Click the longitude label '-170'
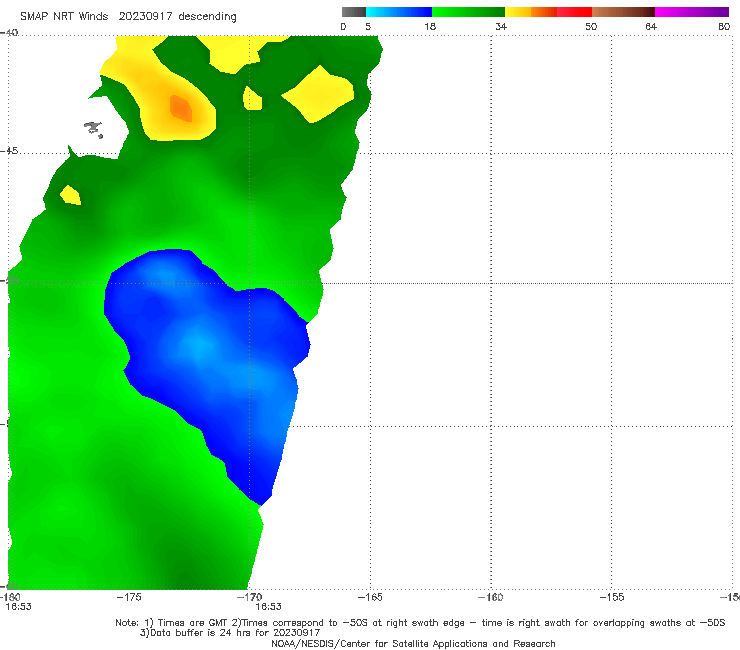This screenshot has height=650, width=740. pyautogui.click(x=249, y=597)
